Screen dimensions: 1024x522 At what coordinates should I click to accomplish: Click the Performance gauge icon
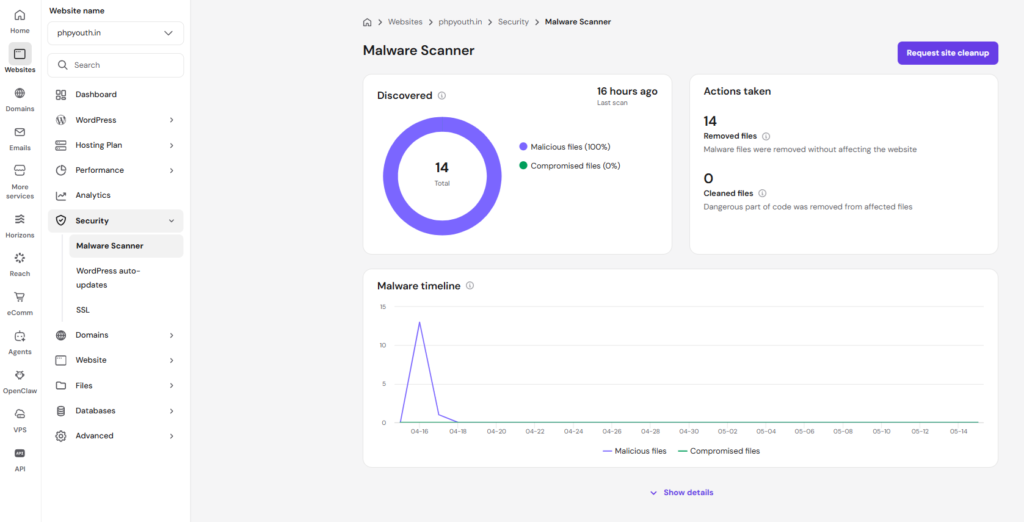pyautogui.click(x=61, y=170)
